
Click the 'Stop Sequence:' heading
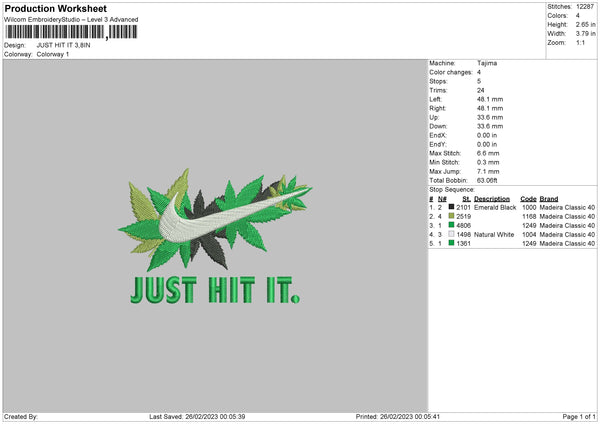click(x=452, y=190)
